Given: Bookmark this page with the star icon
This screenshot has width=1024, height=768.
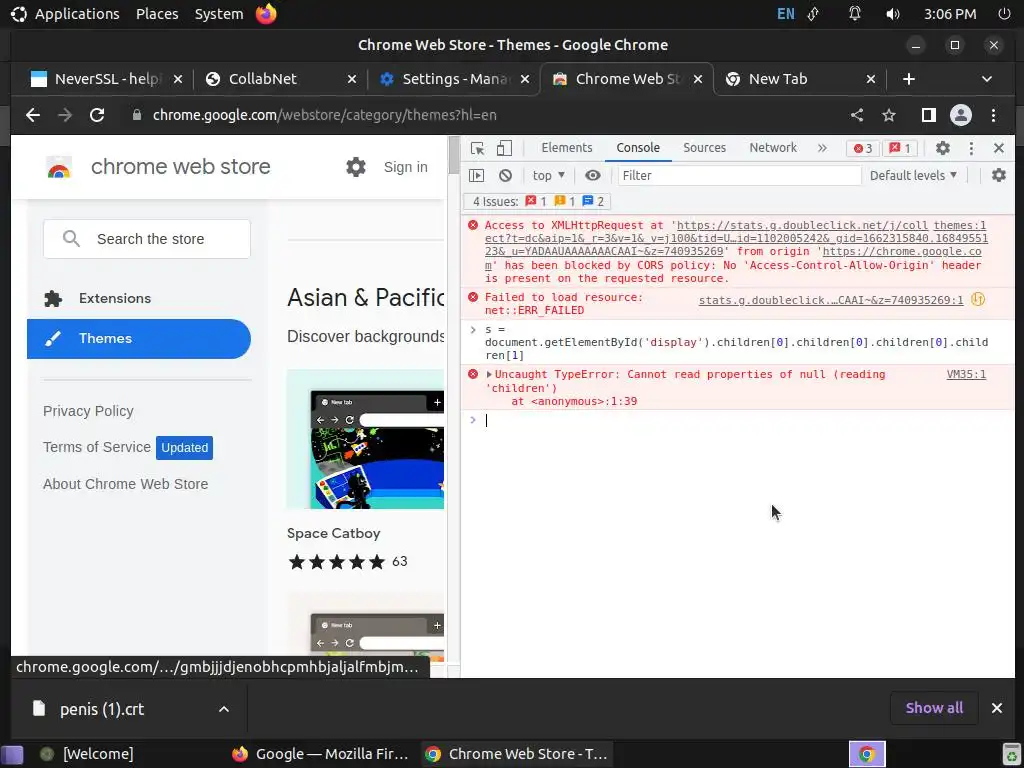Looking at the screenshot, I should (x=889, y=115).
